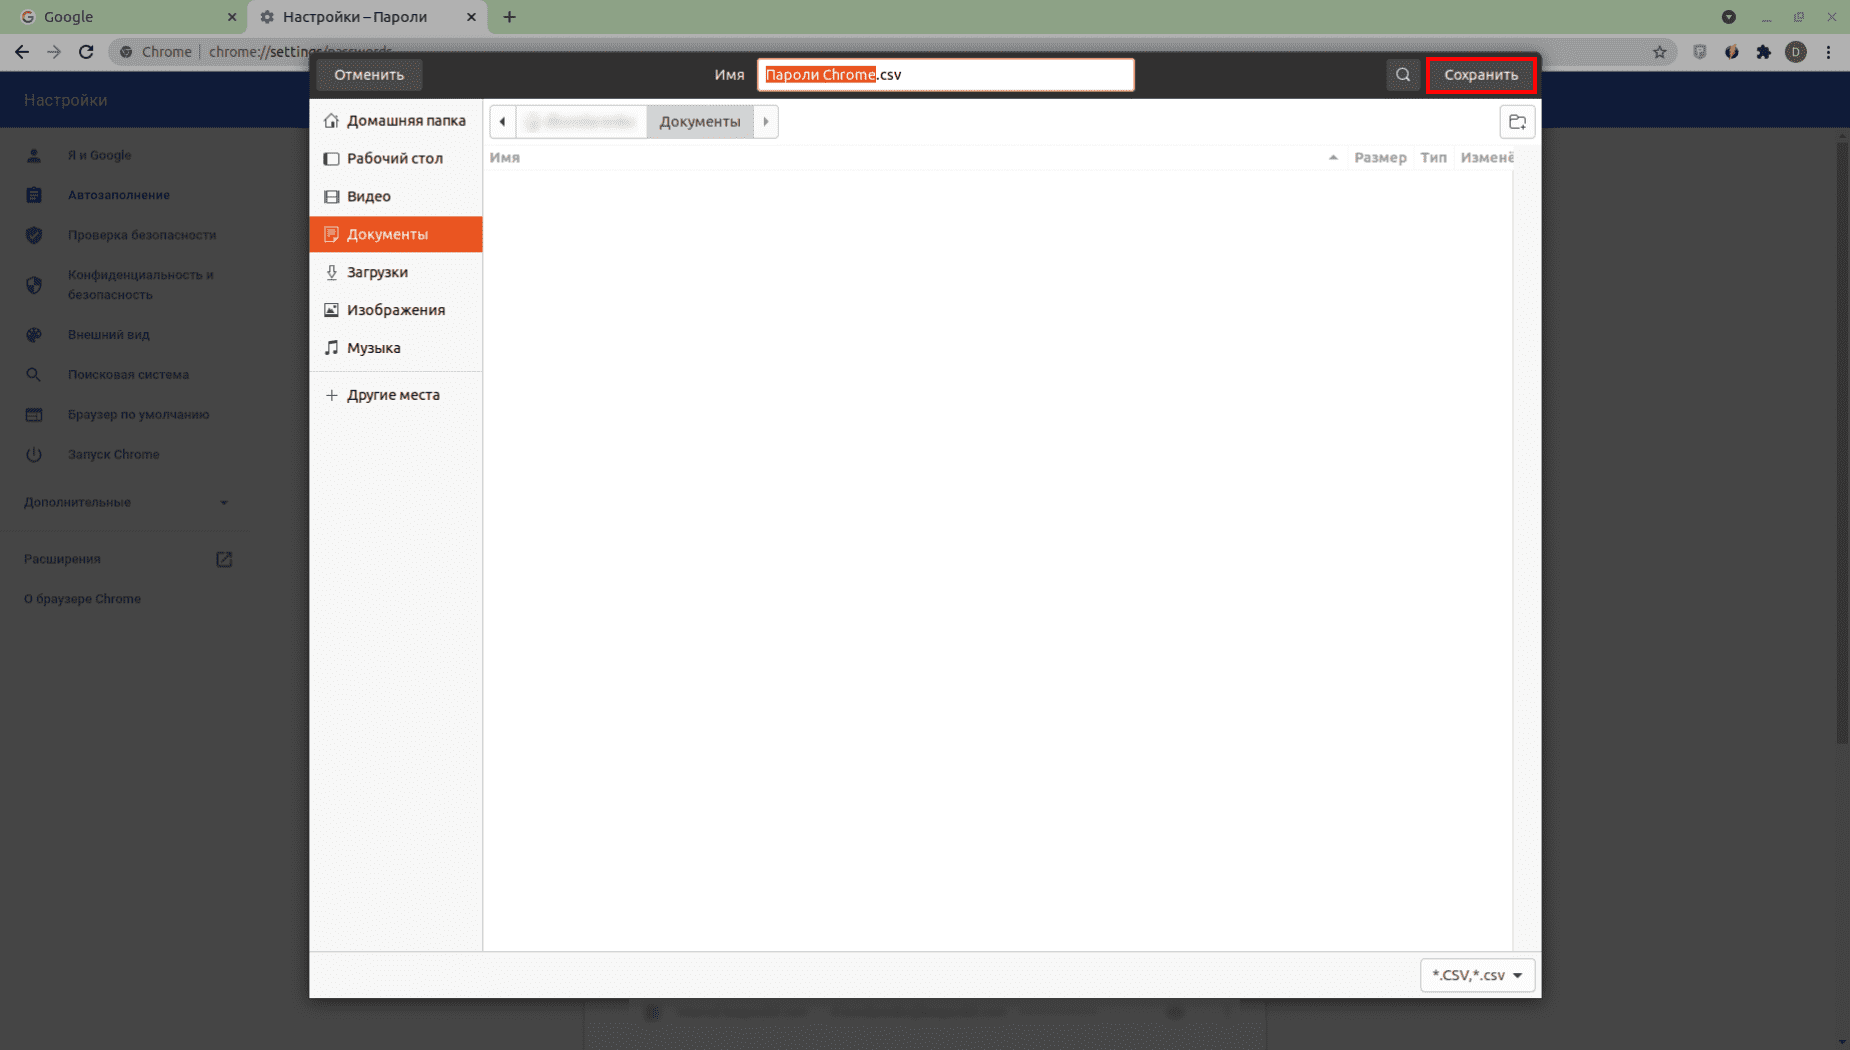Click the profile avatar icon
The image size is (1850, 1050).
coord(1796,52)
